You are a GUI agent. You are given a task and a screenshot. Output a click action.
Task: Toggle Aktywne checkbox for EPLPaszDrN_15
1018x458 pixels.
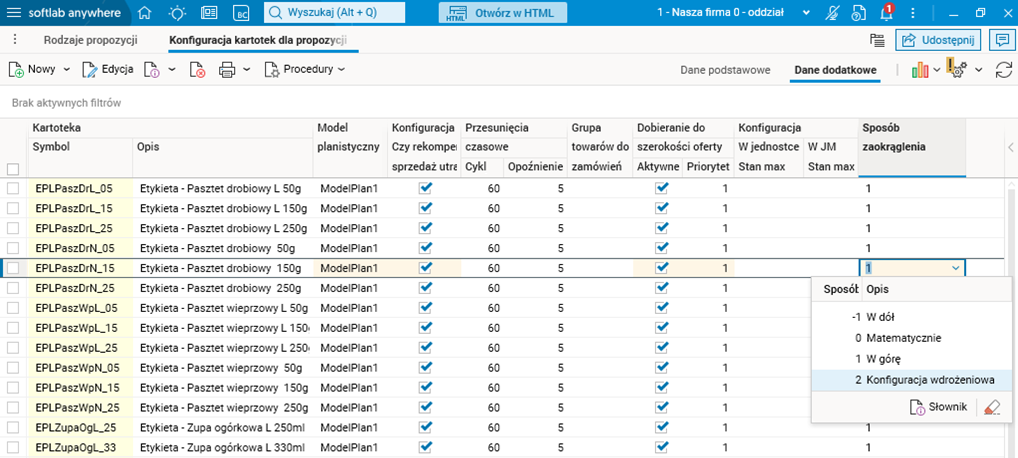point(660,268)
